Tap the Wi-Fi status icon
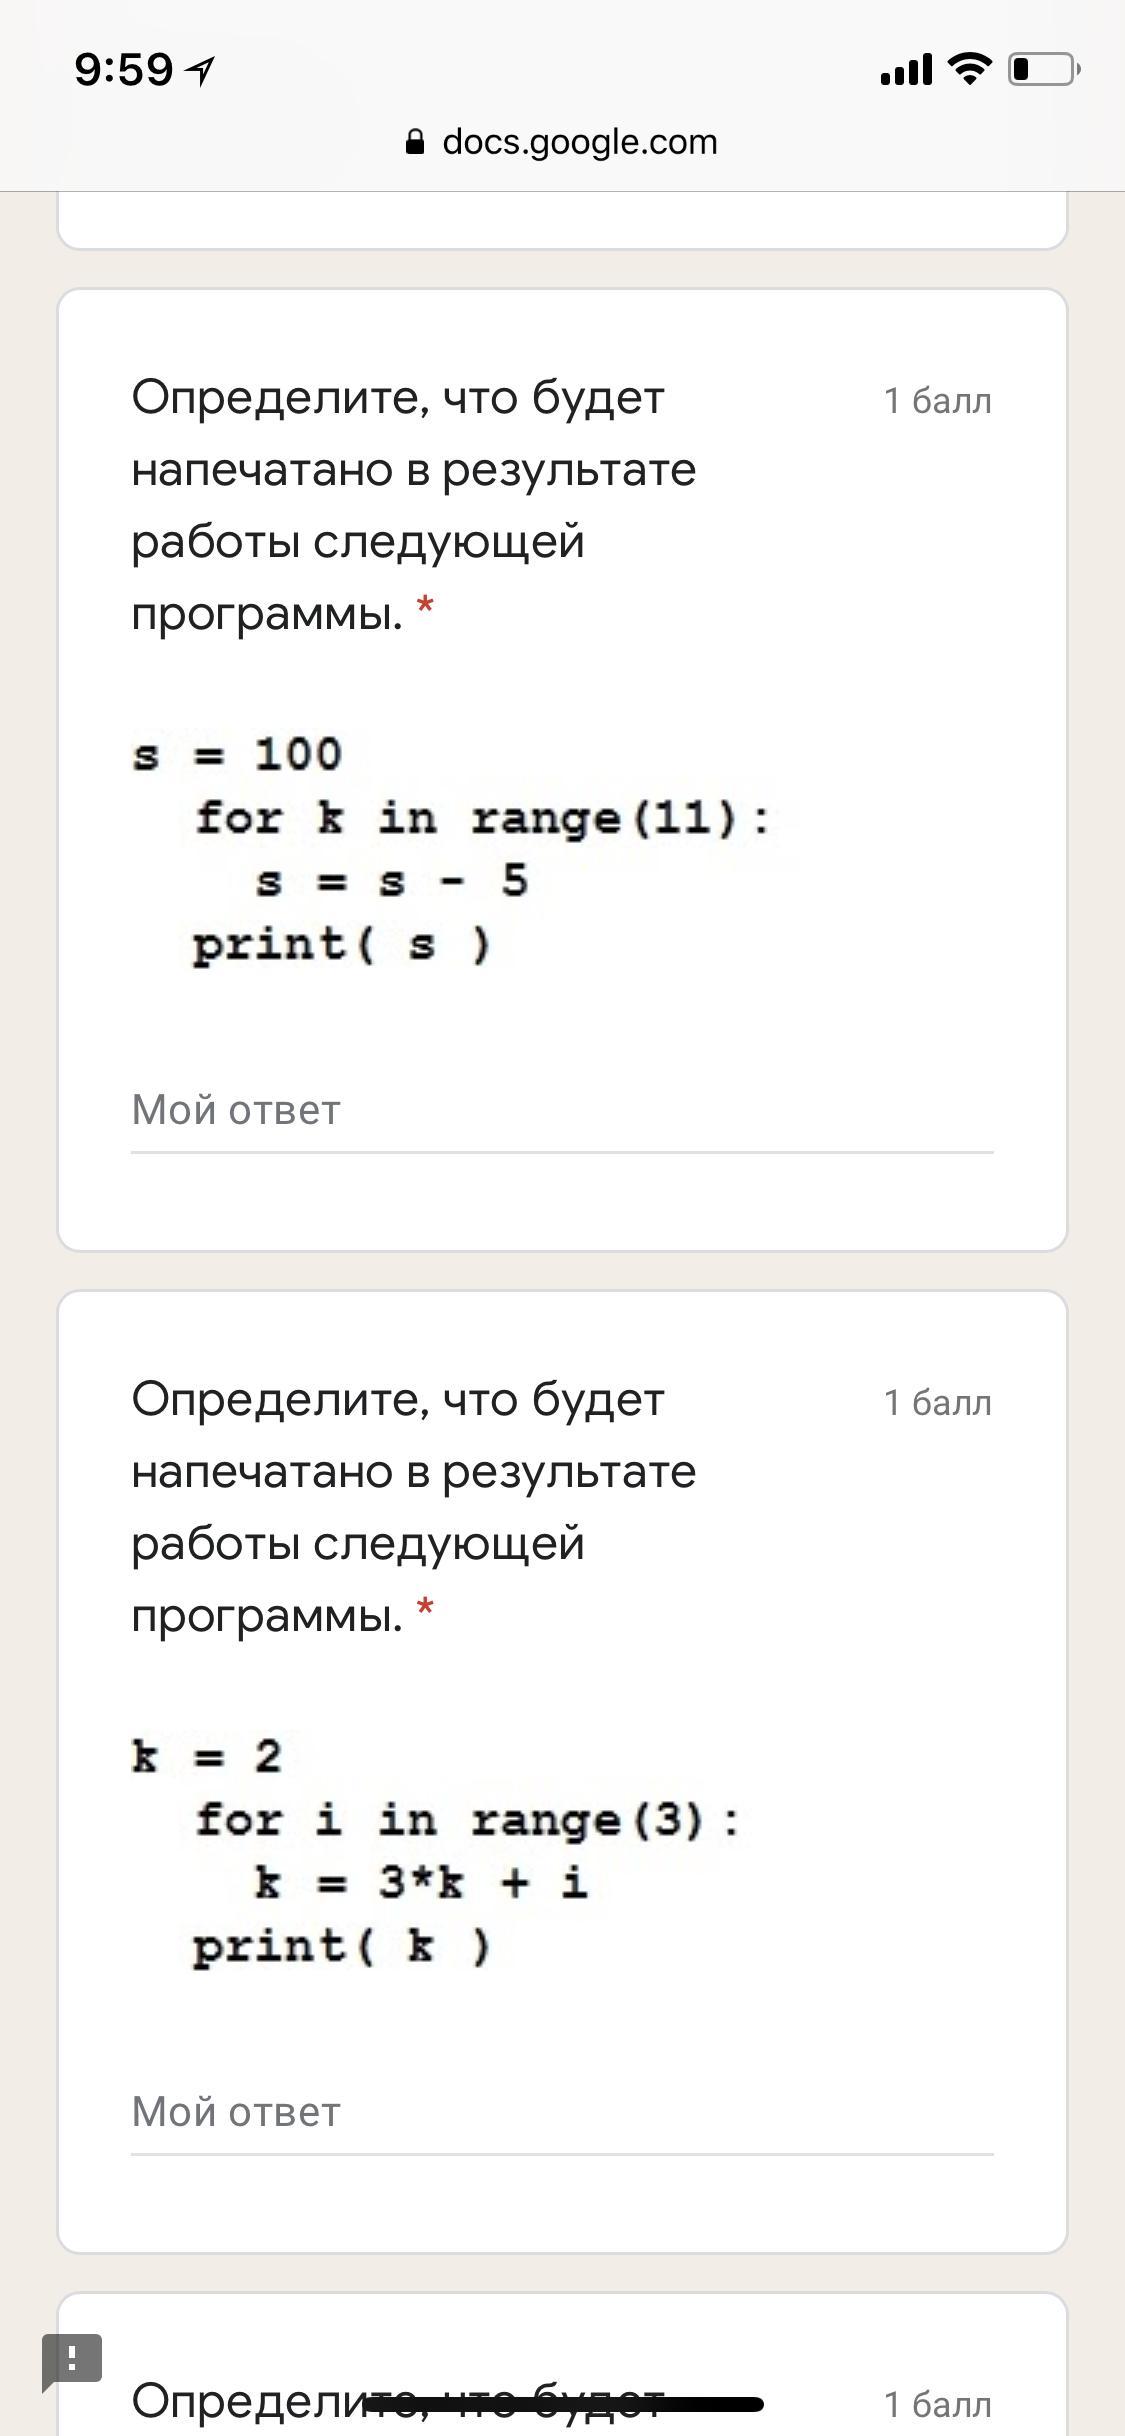The image size is (1125, 2436). pos(969,68)
